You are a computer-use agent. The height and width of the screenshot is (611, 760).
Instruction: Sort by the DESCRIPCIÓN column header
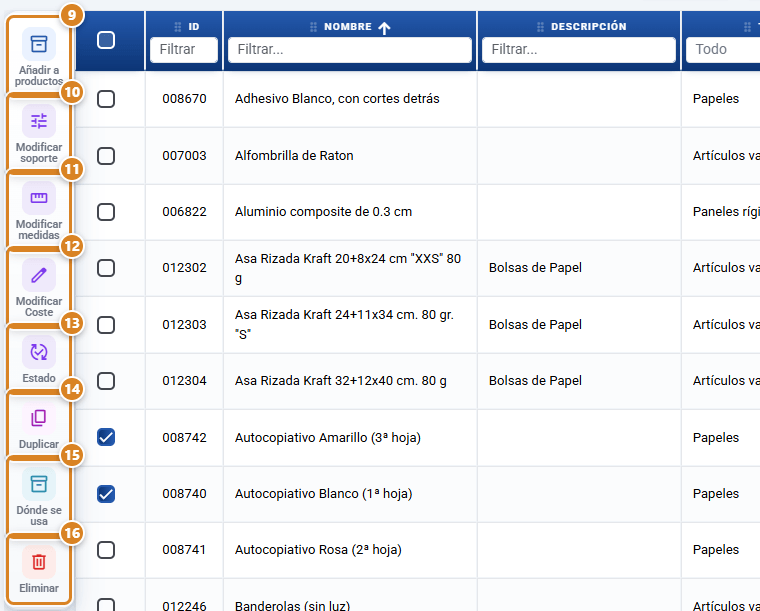click(x=588, y=27)
